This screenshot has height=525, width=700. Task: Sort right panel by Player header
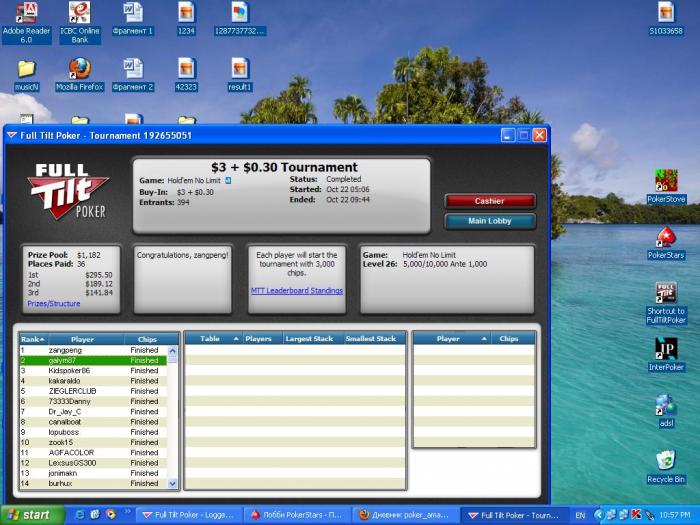click(452, 339)
